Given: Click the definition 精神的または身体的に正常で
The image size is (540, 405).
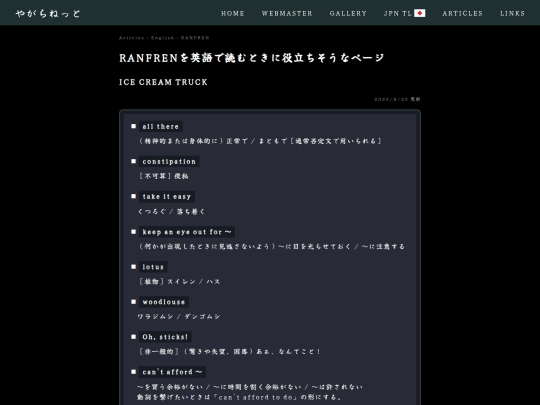Looking at the screenshot, I should [260, 141].
